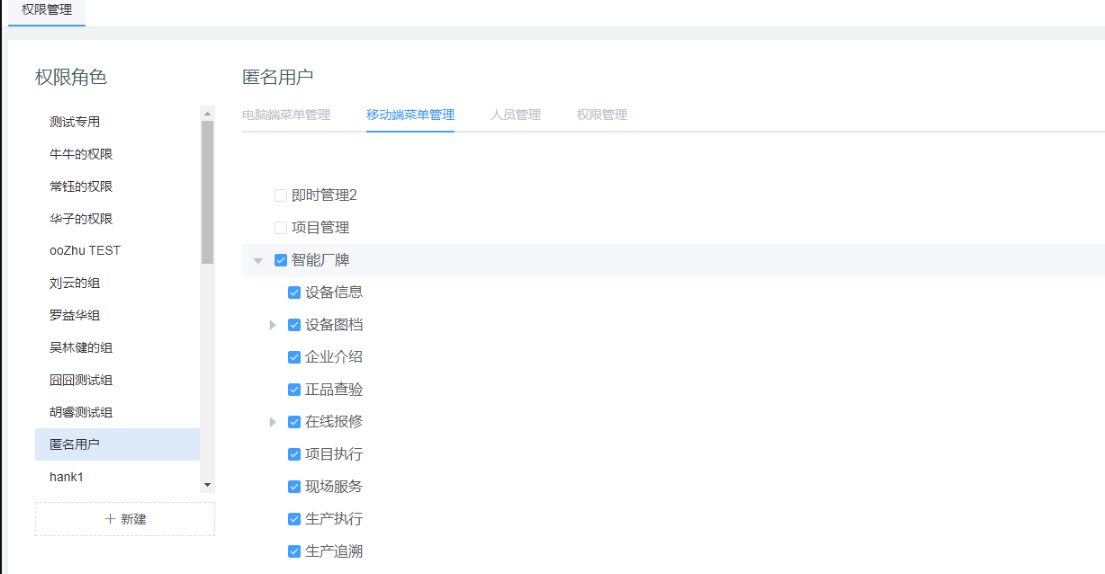
Task: Click the top 权限管理 page tab
Action: coord(46,10)
